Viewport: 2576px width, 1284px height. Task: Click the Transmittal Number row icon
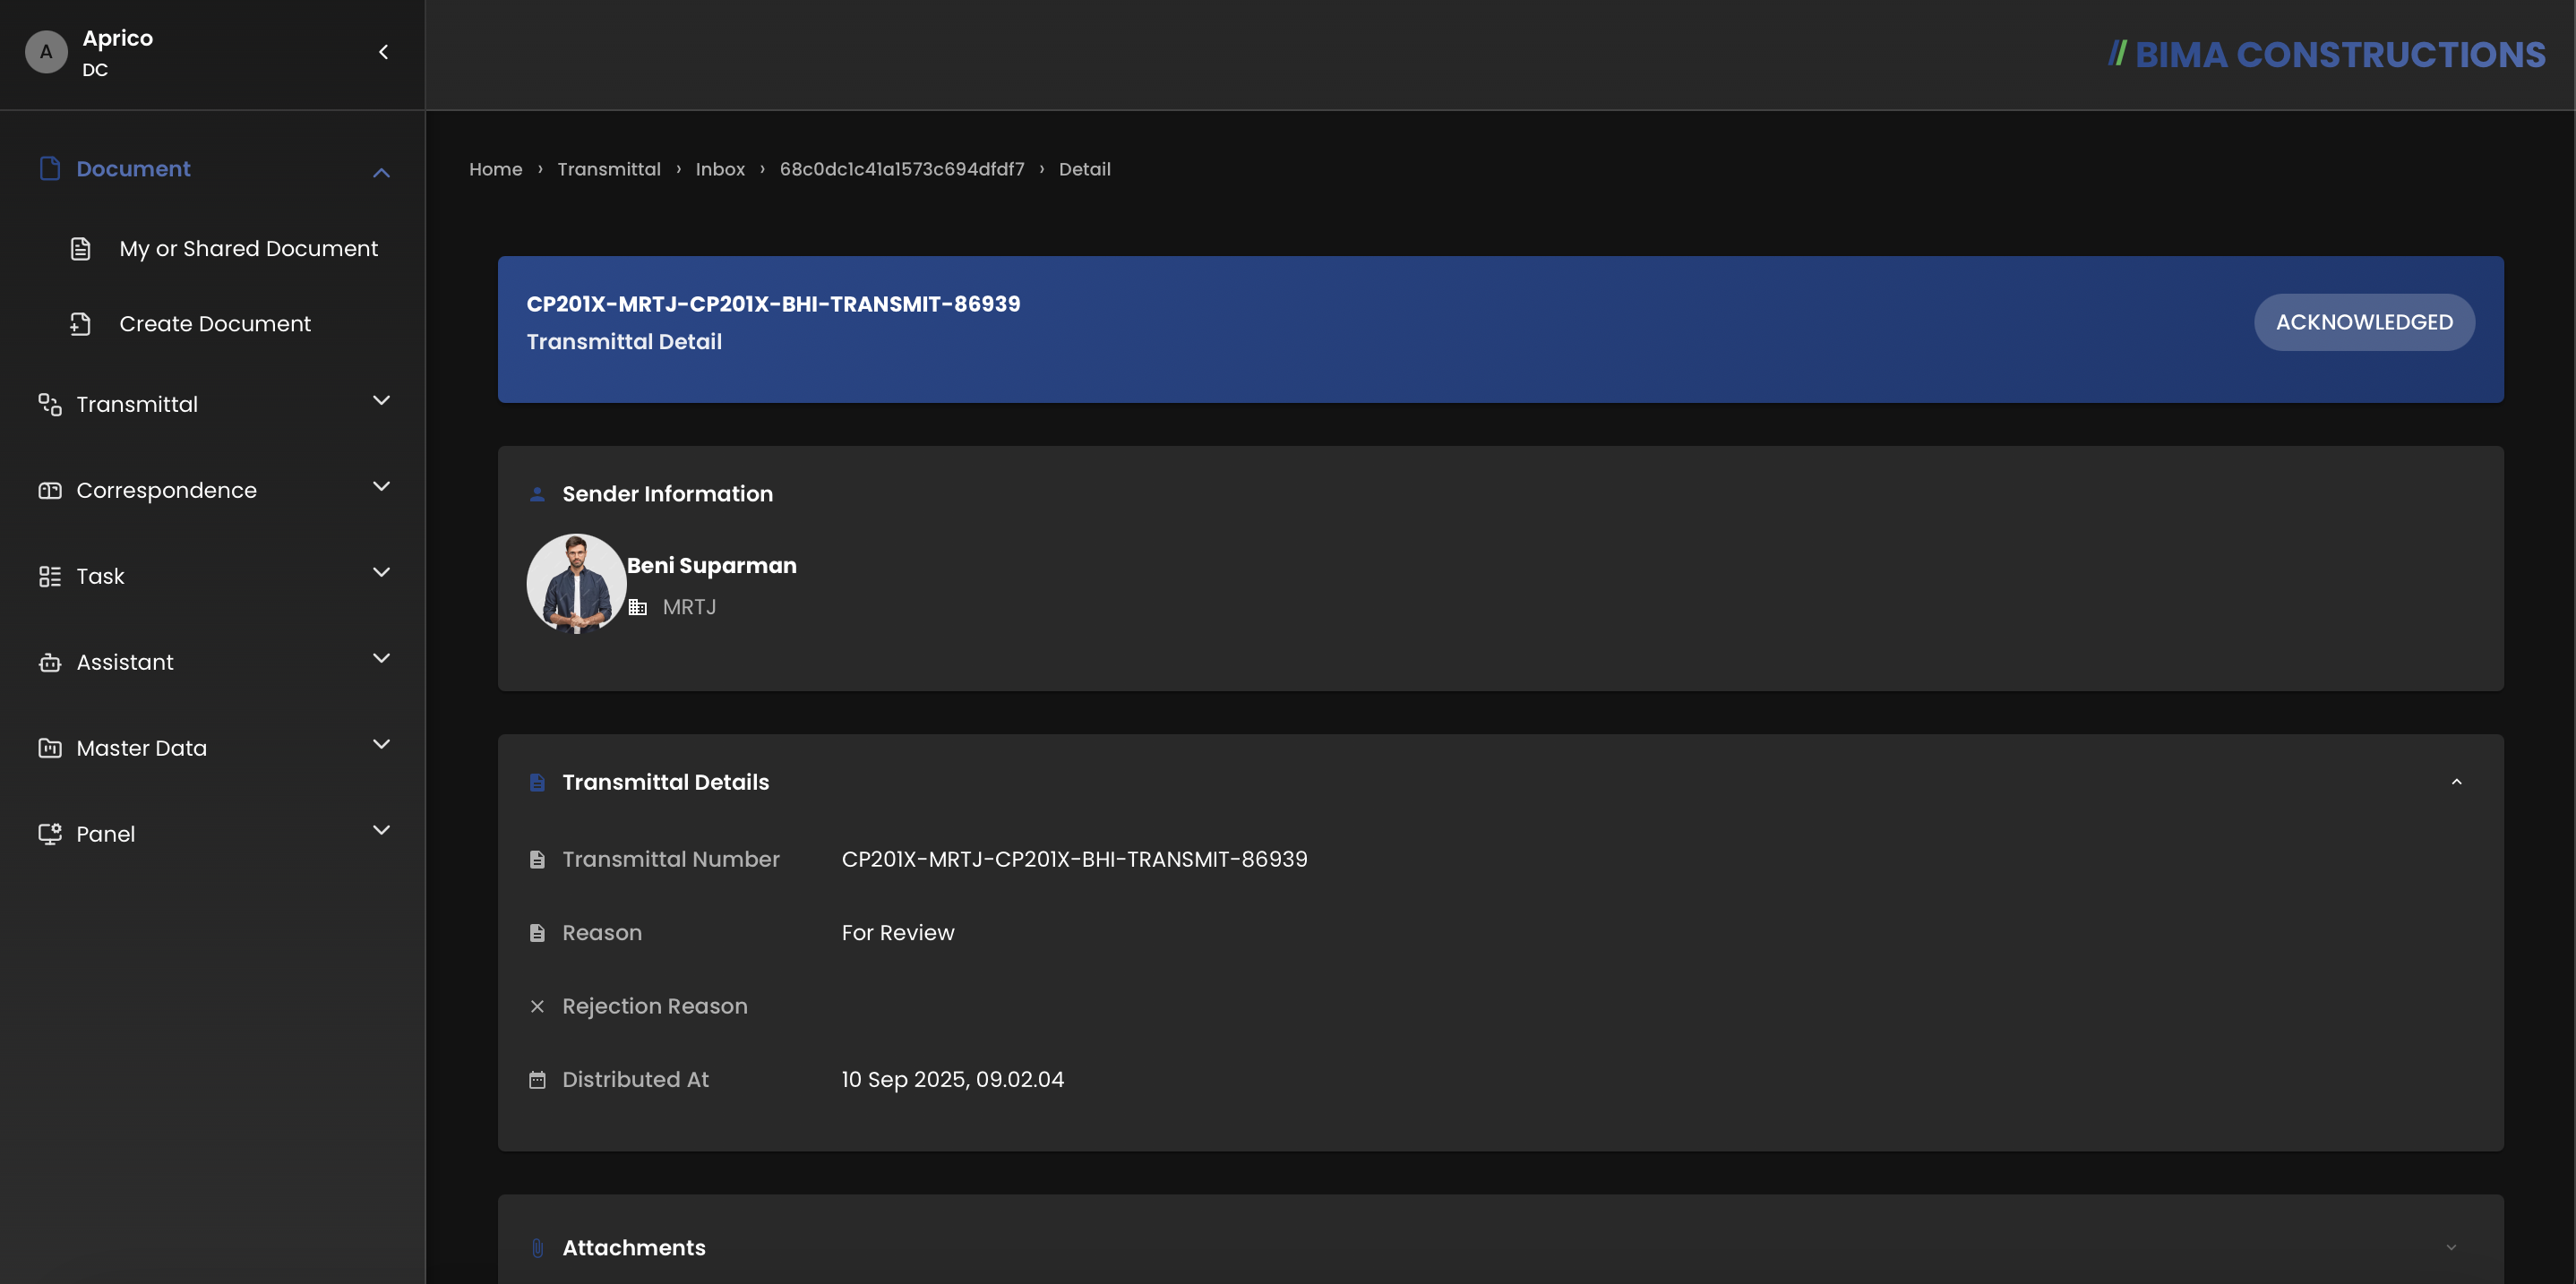click(x=537, y=859)
